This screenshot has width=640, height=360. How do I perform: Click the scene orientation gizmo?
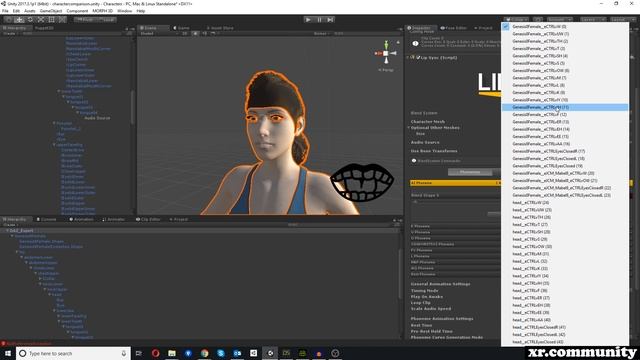click(386, 53)
